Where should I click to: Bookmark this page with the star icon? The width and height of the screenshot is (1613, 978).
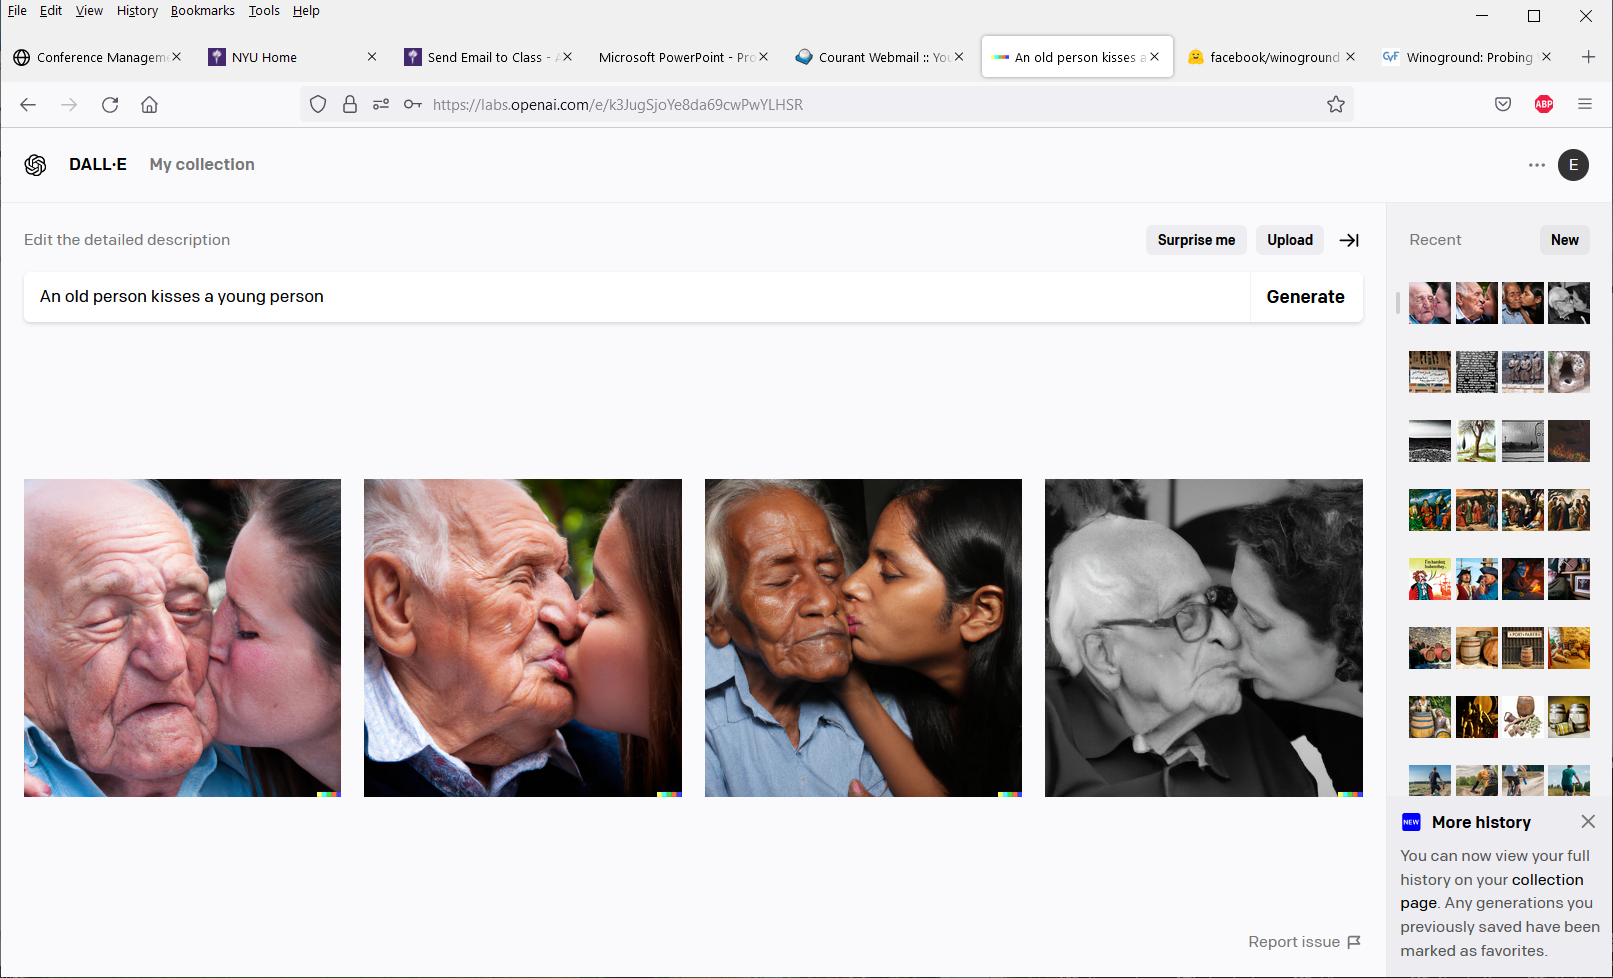click(1335, 105)
